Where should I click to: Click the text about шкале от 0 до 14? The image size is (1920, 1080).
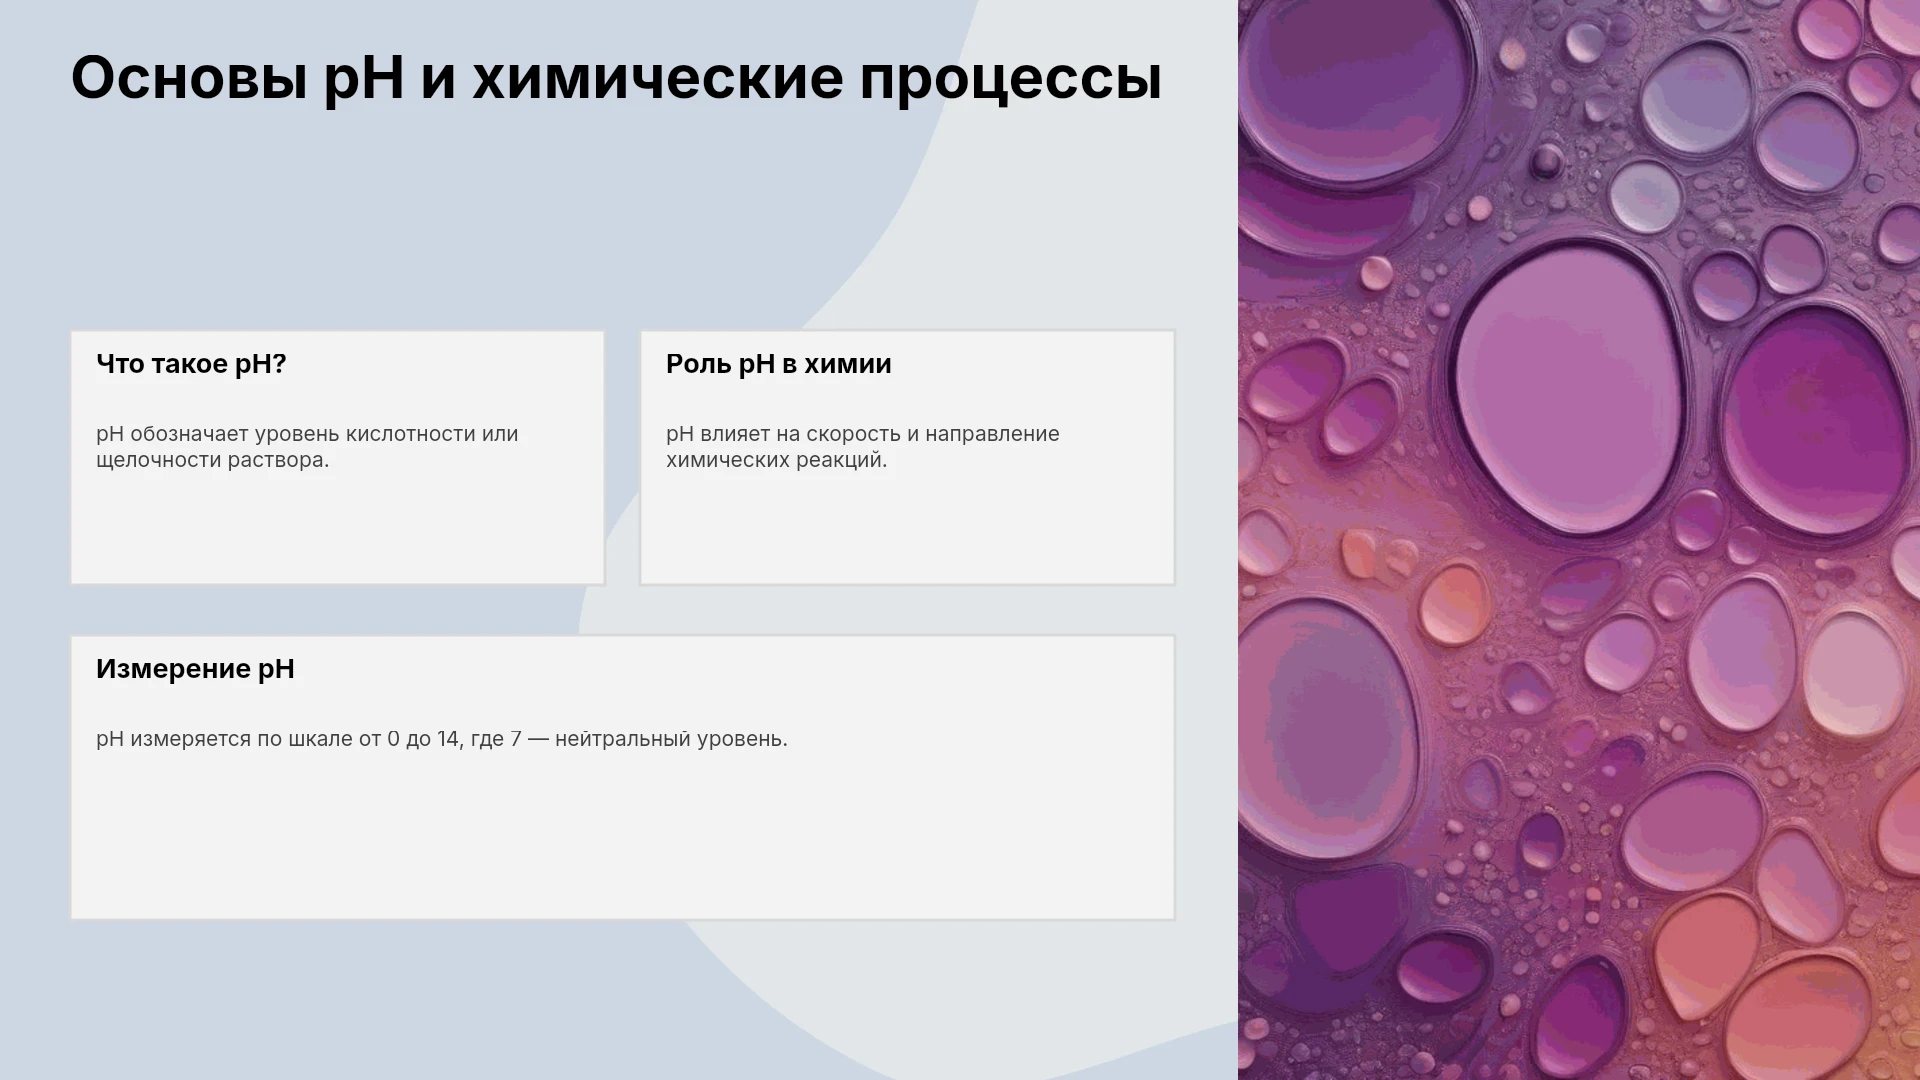coord(442,739)
